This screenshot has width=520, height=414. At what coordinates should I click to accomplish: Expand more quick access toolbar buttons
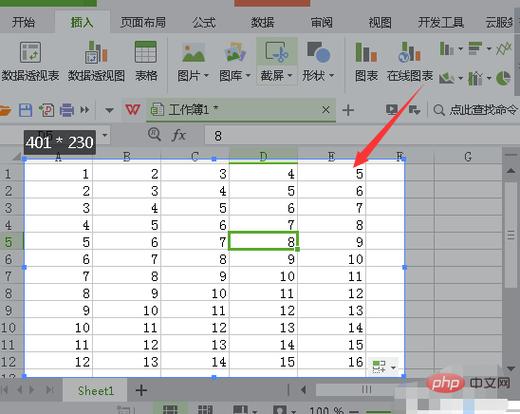85,110
